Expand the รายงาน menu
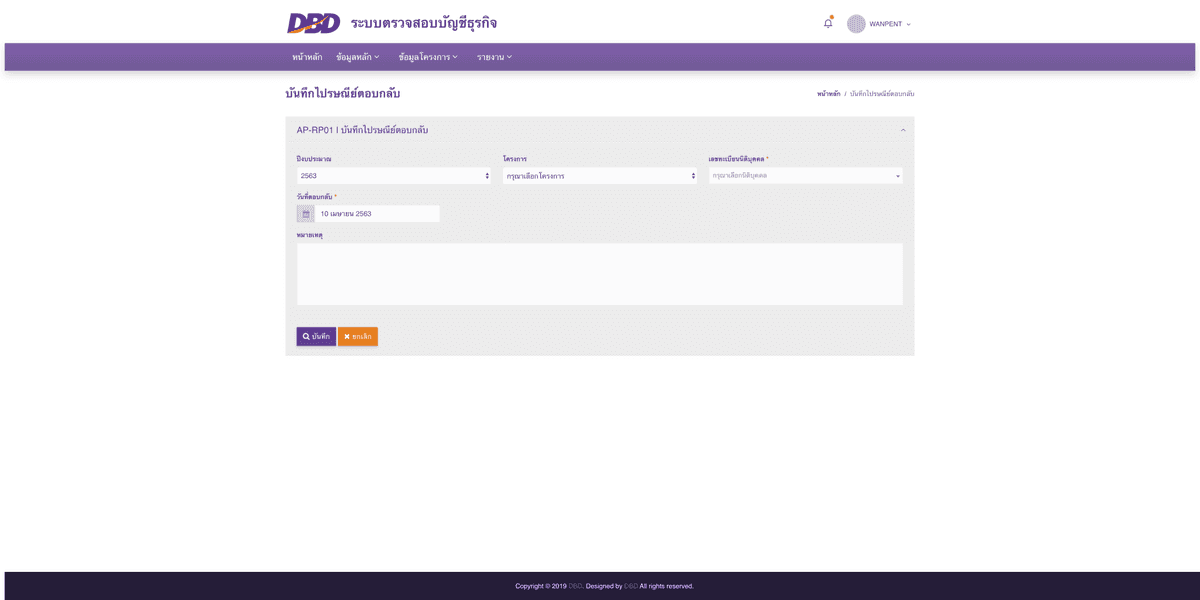 [x=494, y=57]
